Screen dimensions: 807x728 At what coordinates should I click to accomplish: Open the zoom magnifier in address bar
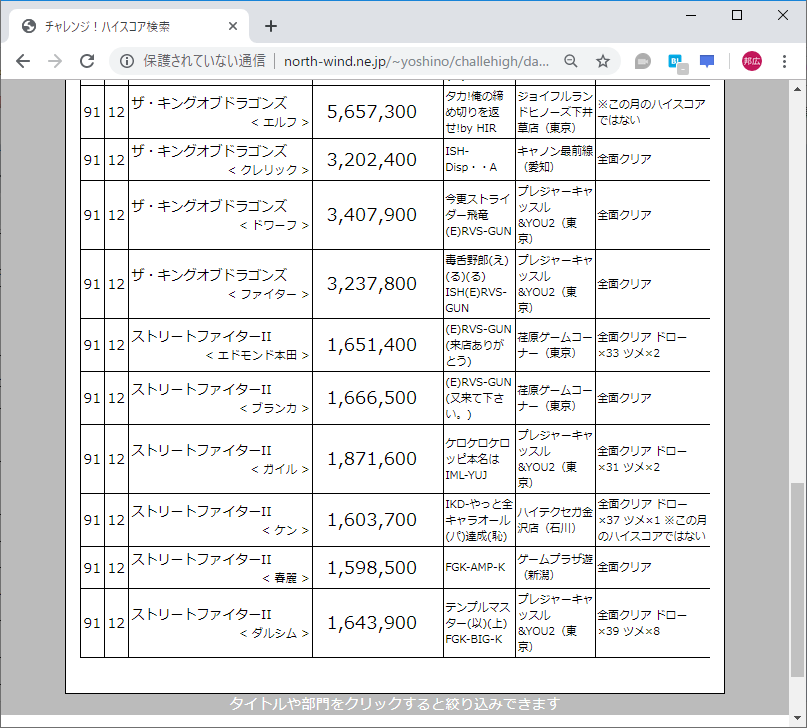[x=571, y=61]
